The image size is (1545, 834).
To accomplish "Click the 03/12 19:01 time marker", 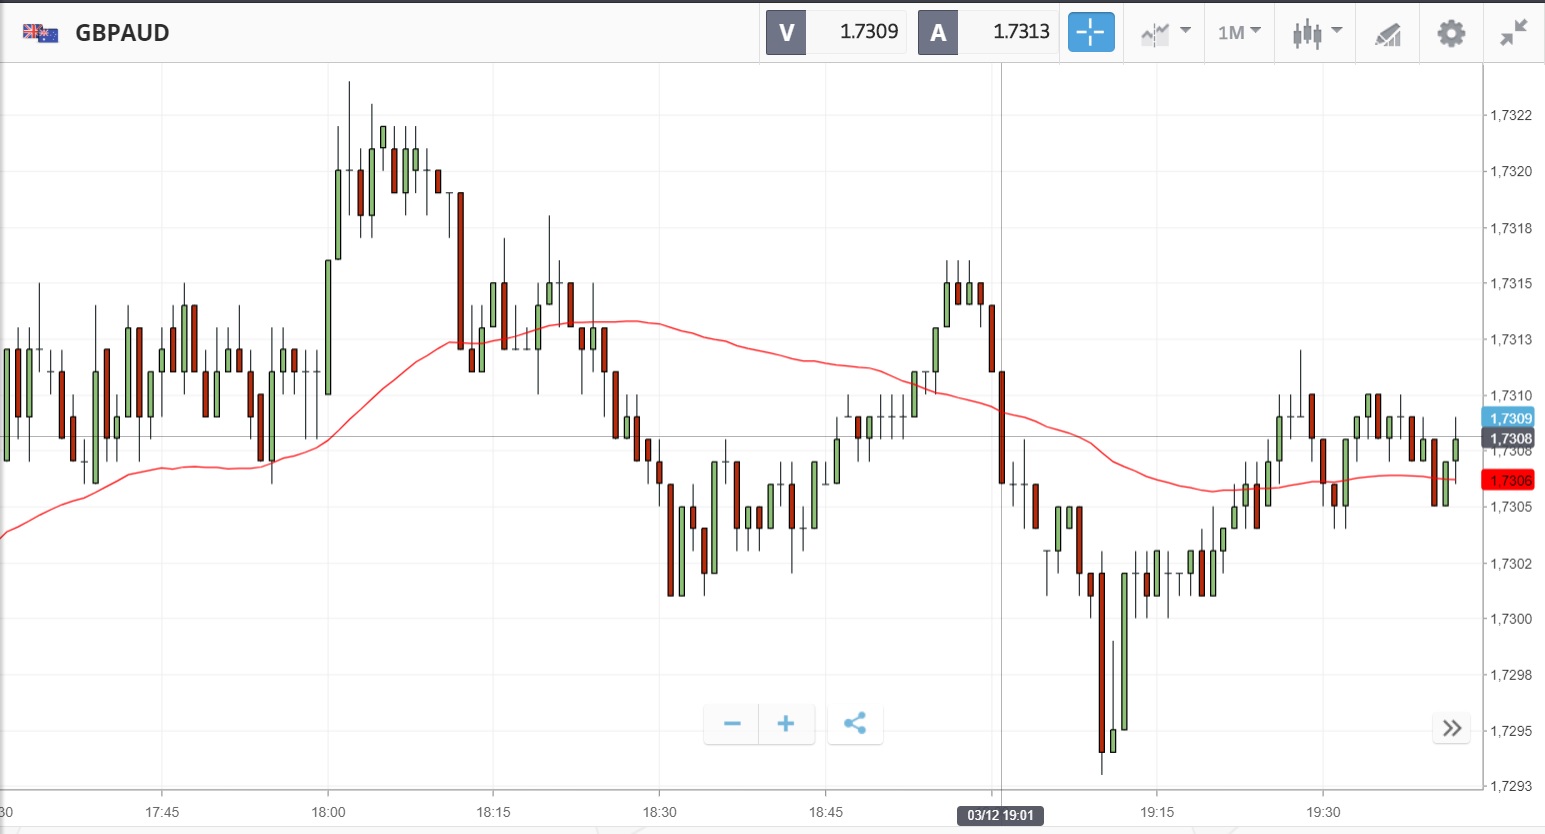I will [1000, 815].
